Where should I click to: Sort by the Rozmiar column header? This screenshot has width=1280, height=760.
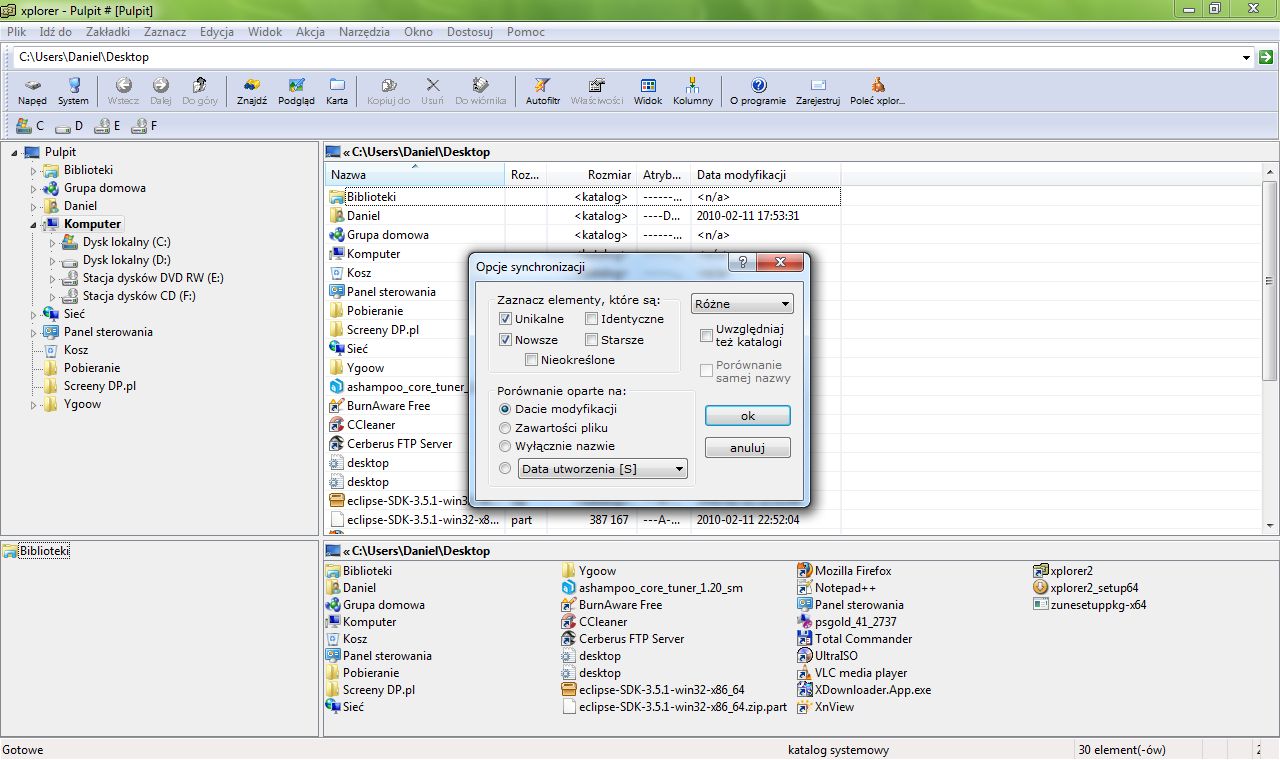pos(592,175)
